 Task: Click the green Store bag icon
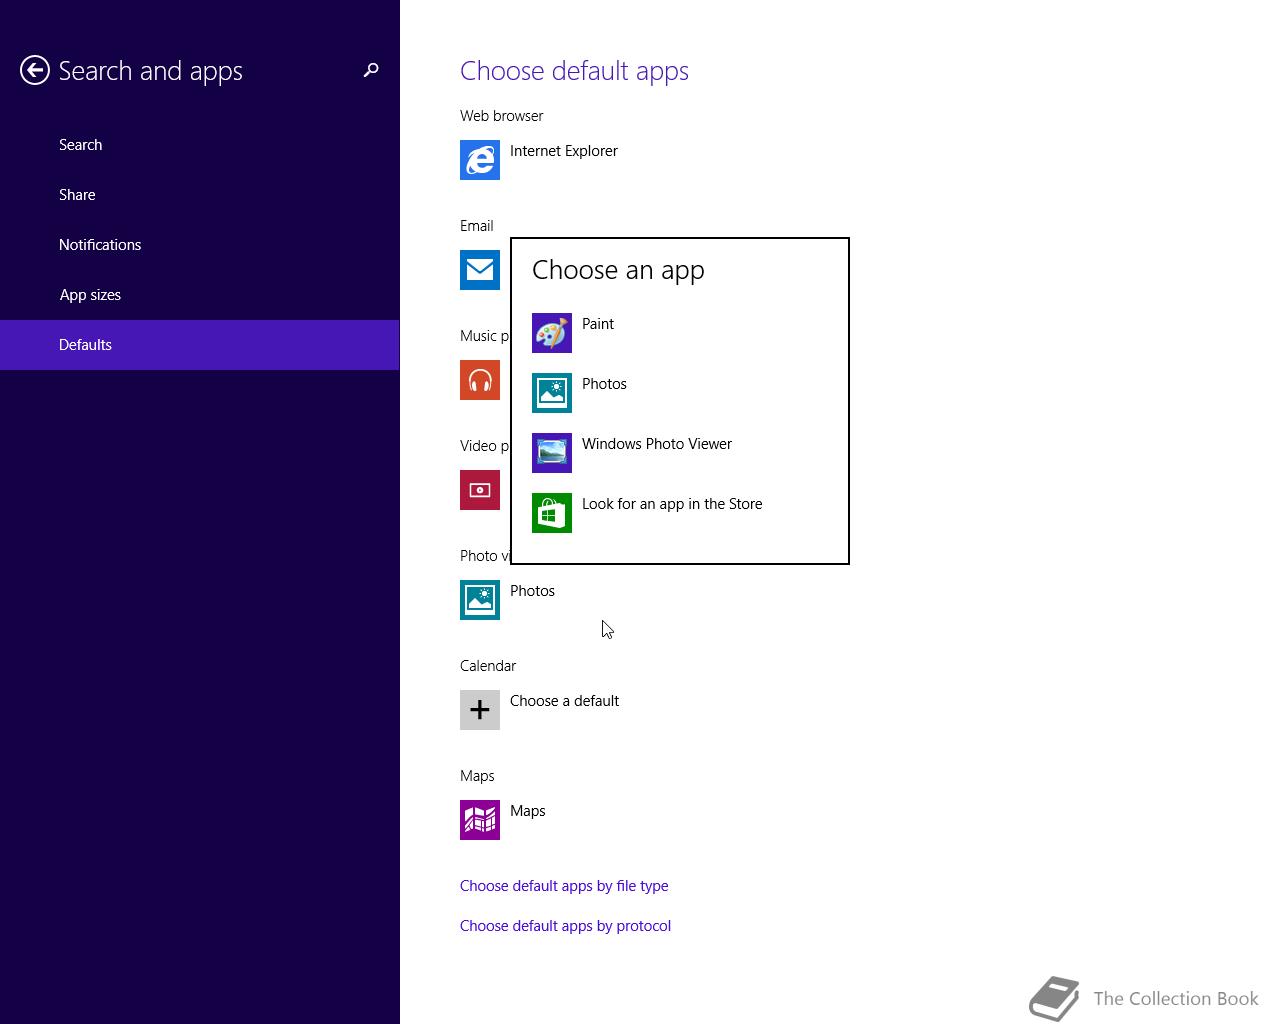pyautogui.click(x=552, y=513)
